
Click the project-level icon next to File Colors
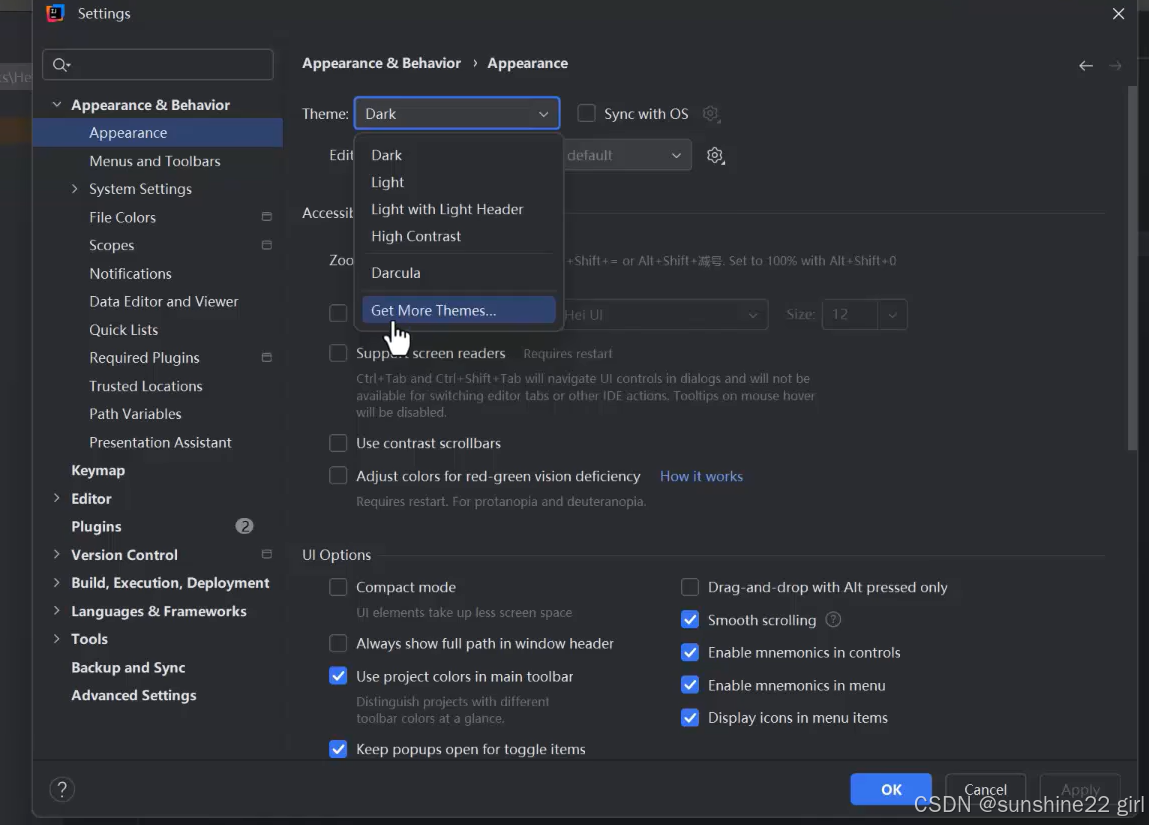pyautogui.click(x=267, y=217)
